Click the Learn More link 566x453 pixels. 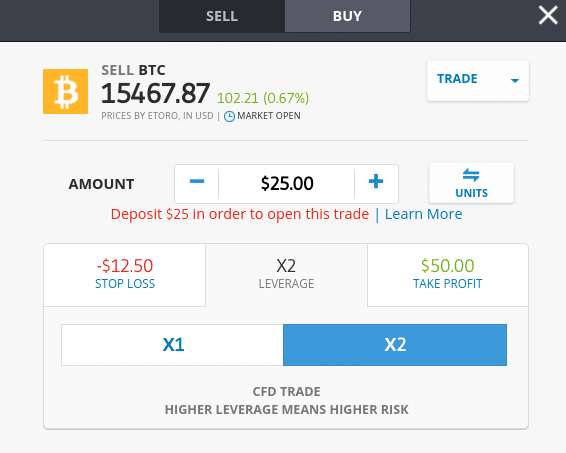[423, 214]
